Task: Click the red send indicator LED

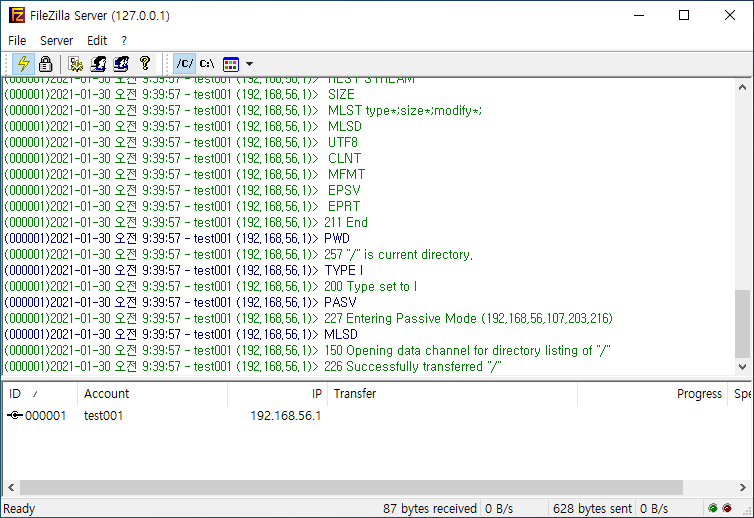Action: click(x=727, y=508)
